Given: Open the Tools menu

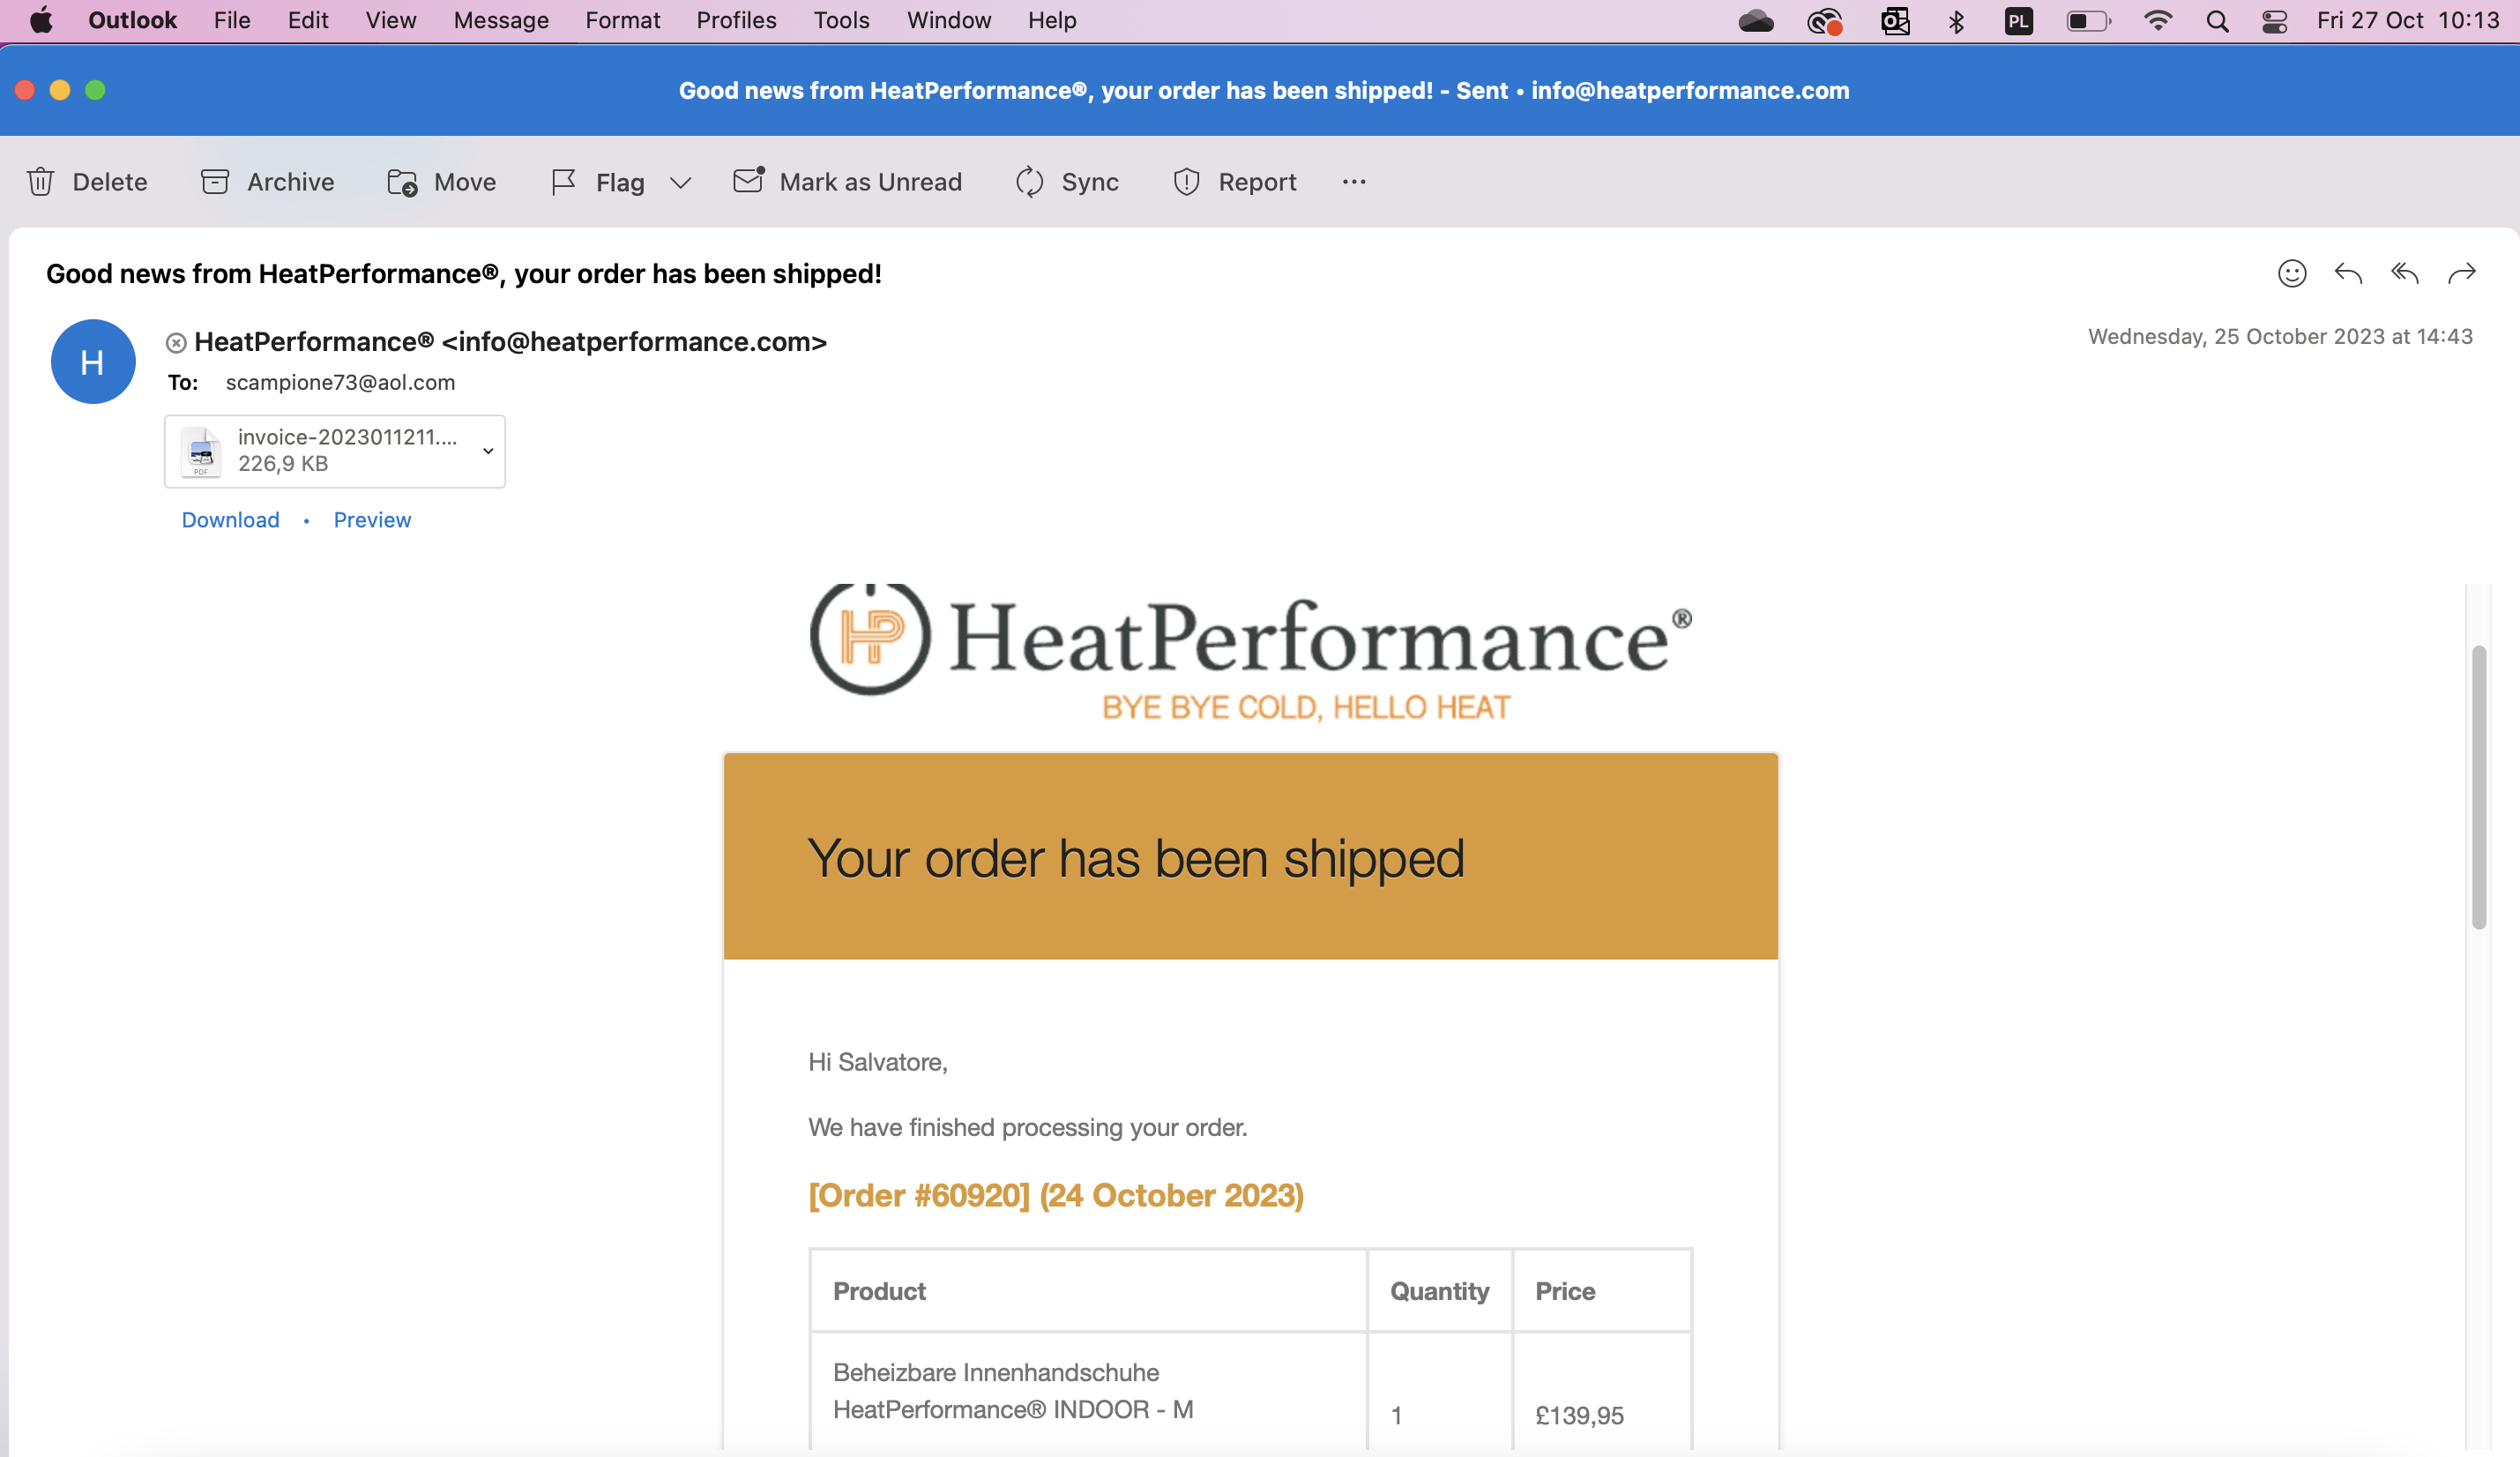Looking at the screenshot, I should 841,20.
